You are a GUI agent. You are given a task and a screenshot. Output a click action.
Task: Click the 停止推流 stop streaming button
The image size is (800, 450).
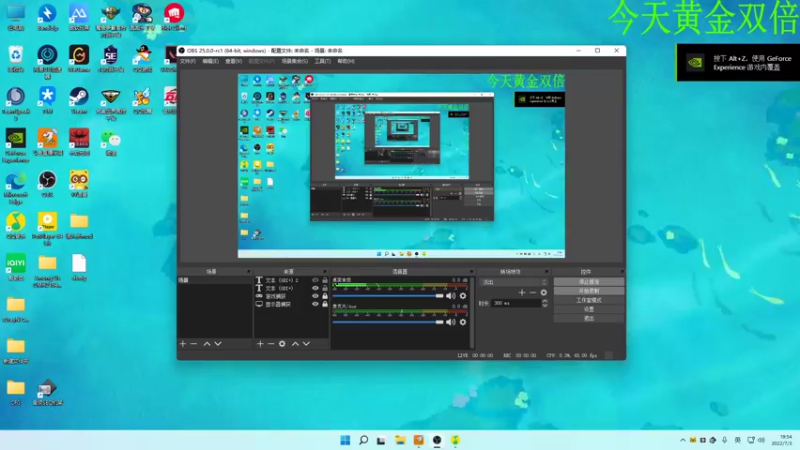[588, 282]
